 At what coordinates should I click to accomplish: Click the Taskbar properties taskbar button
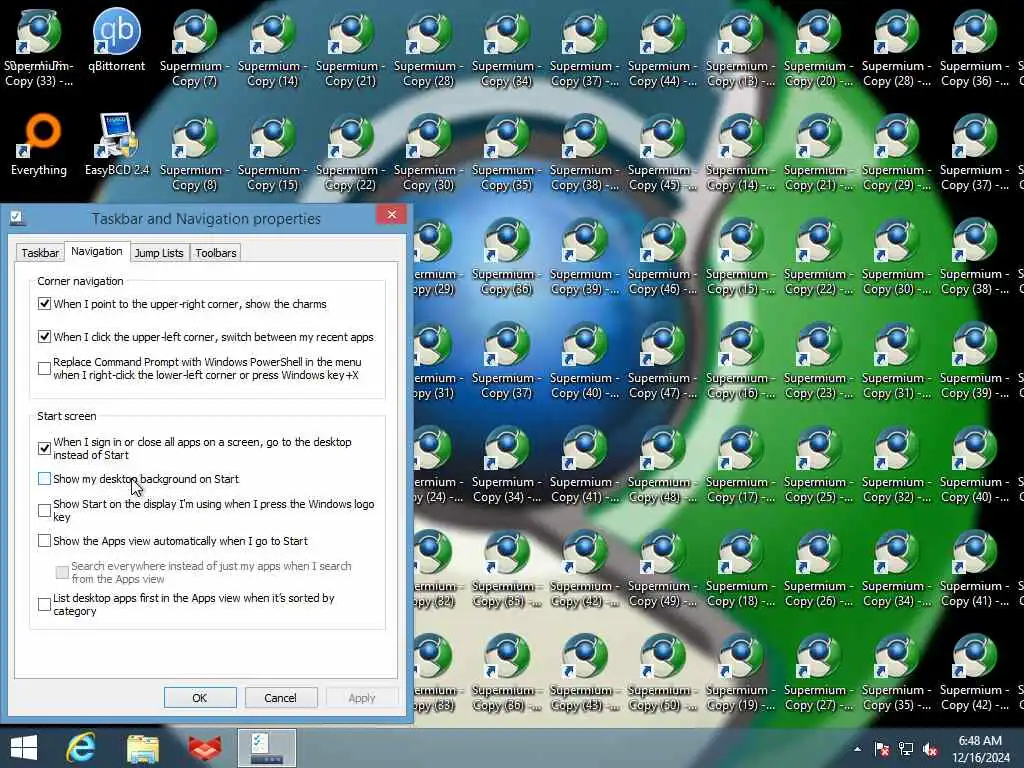[x=266, y=748]
